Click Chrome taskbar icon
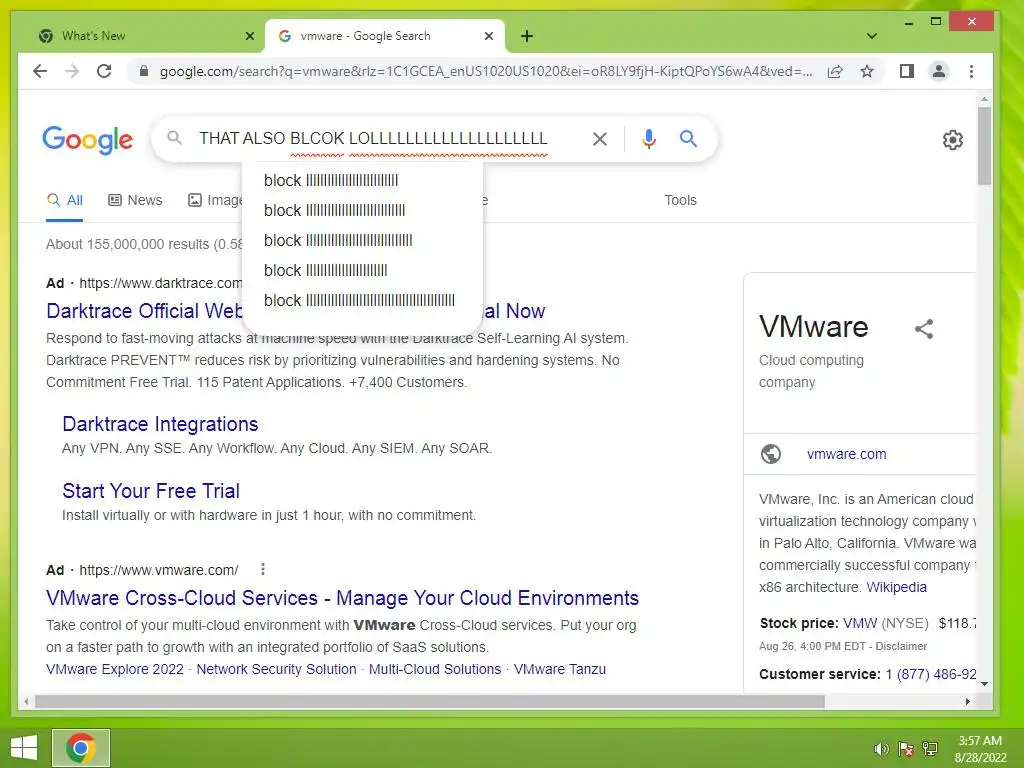Image resolution: width=1024 pixels, height=768 pixels. coord(81,748)
